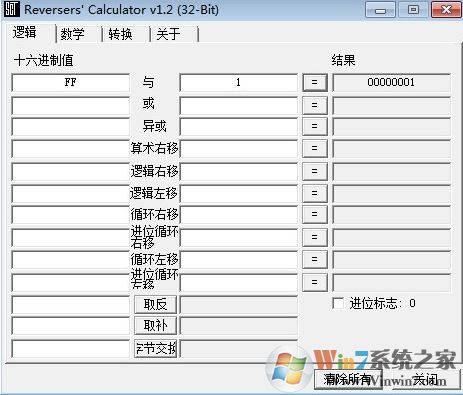Focus the right operand field of 逻辑左移 row
This screenshot has width=463, height=395.
238,193
